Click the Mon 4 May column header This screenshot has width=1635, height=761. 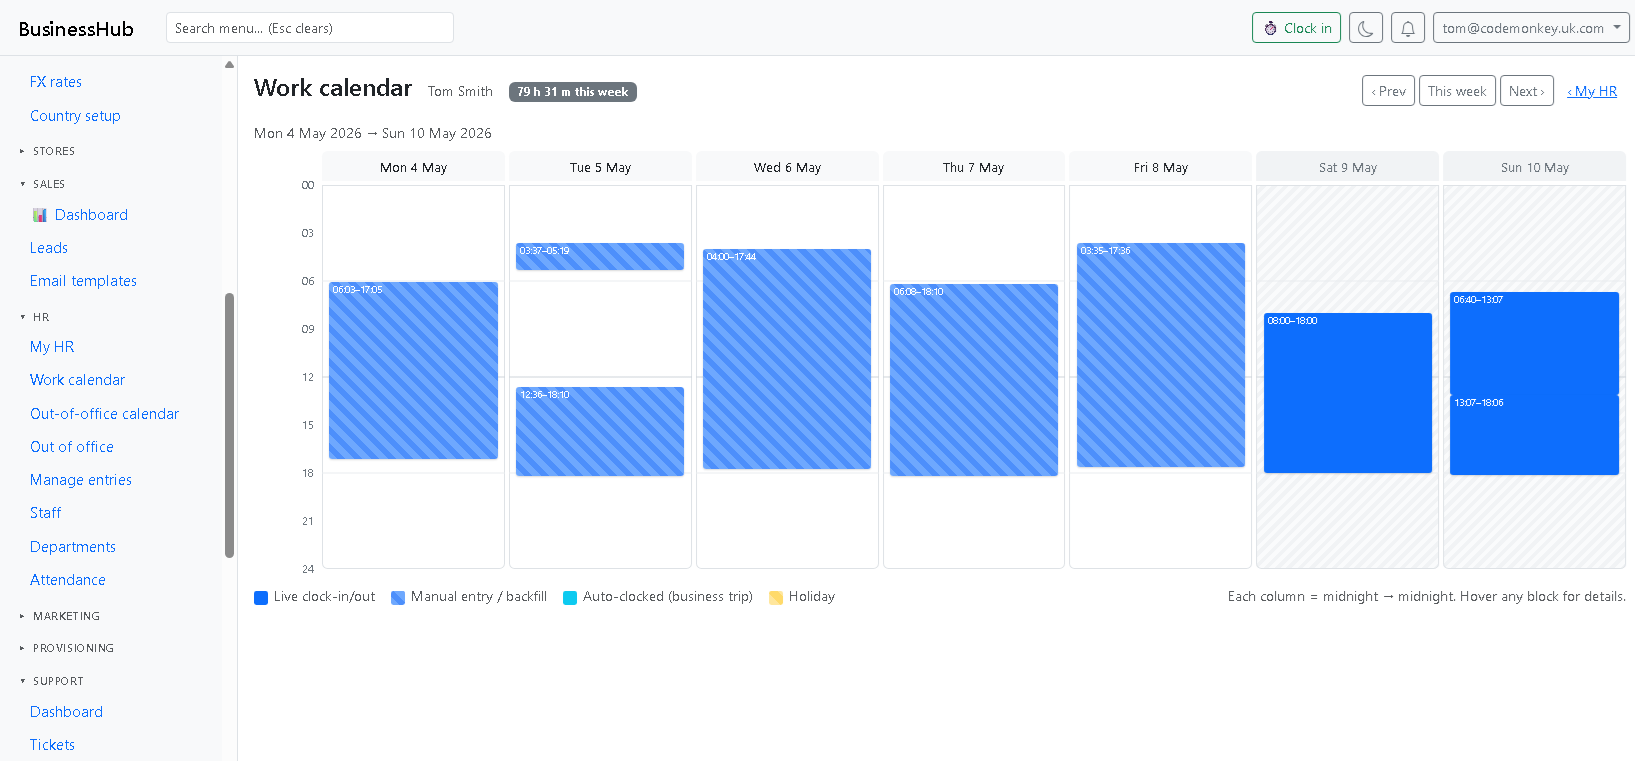click(413, 167)
